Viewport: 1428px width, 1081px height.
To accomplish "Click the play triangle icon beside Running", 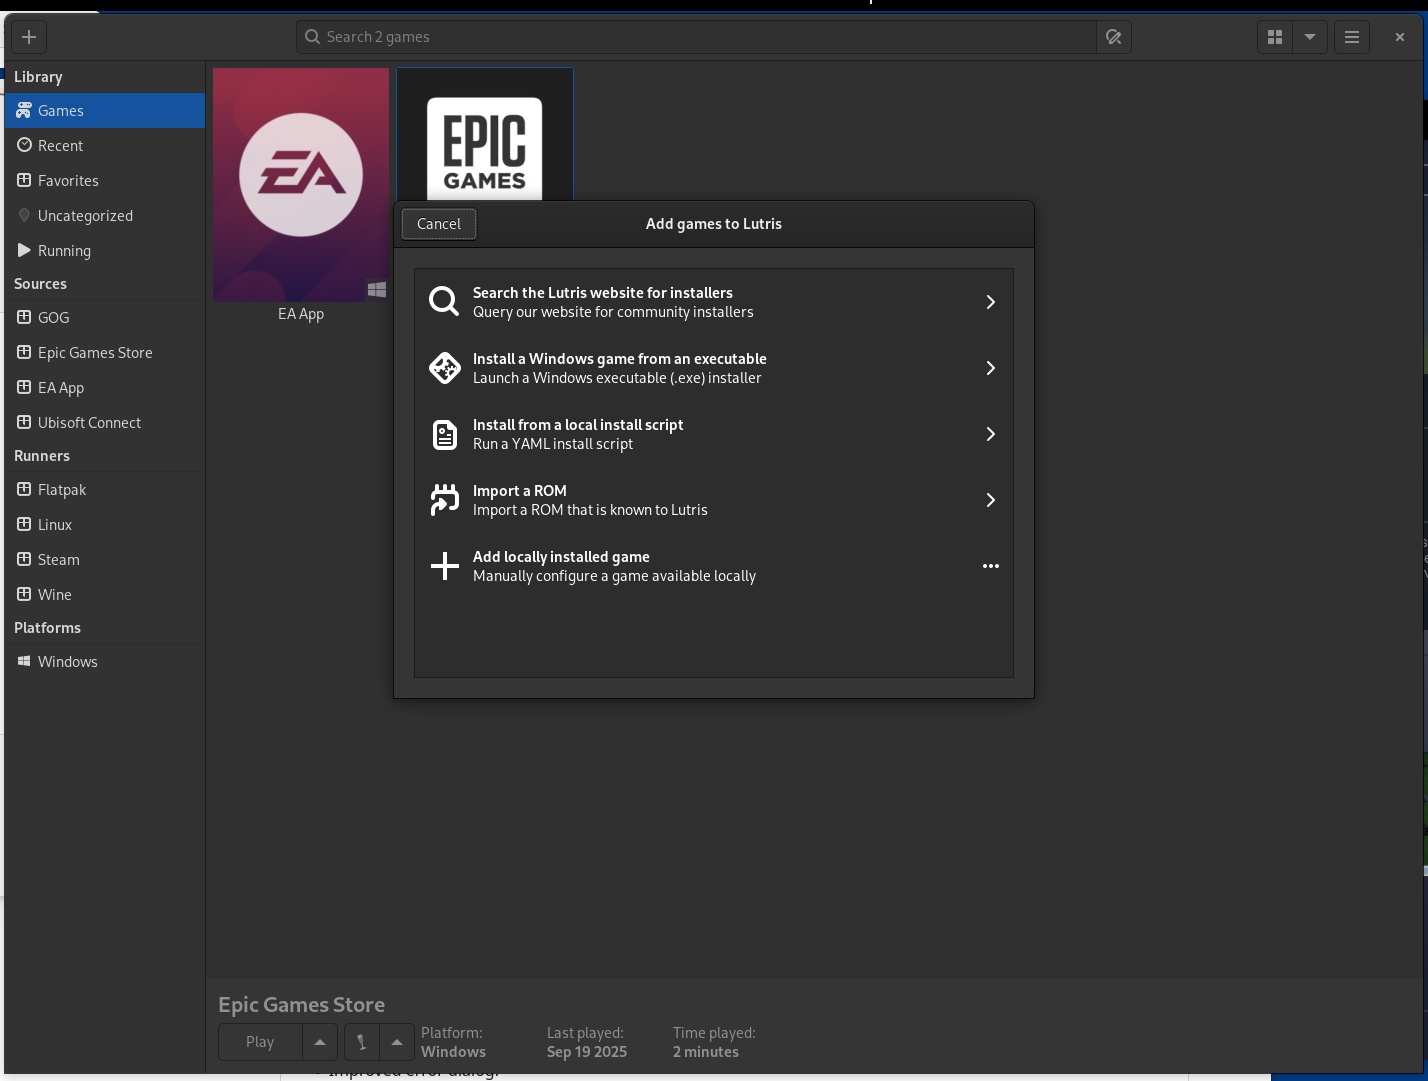I will pos(24,250).
